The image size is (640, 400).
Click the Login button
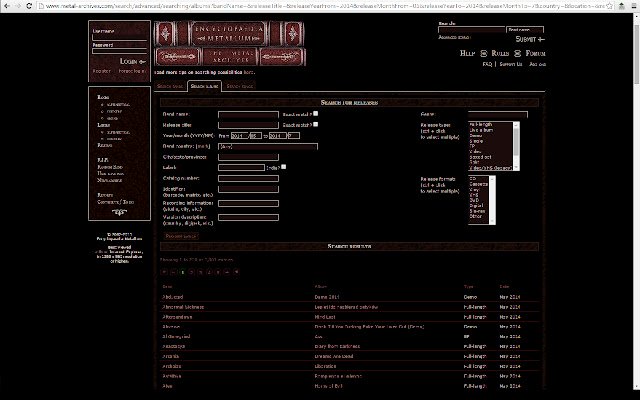(x=132, y=61)
